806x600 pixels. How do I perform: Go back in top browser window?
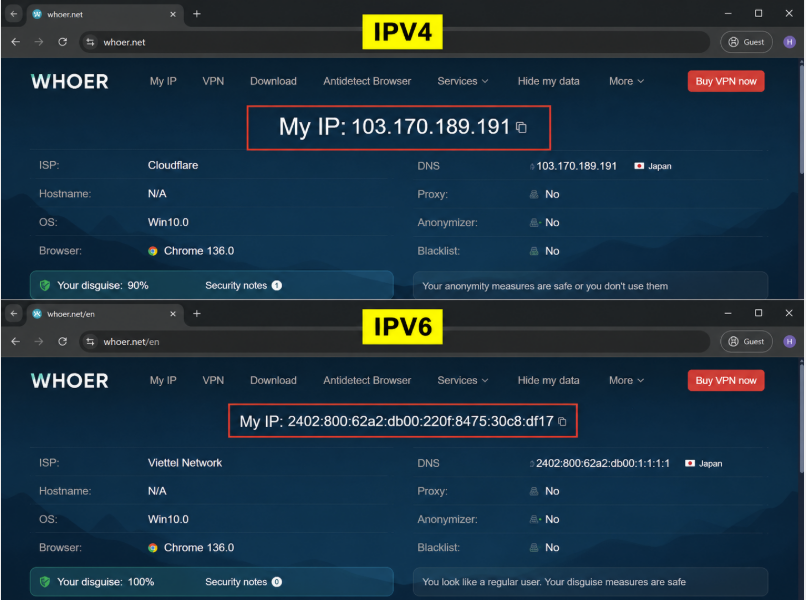pos(15,42)
